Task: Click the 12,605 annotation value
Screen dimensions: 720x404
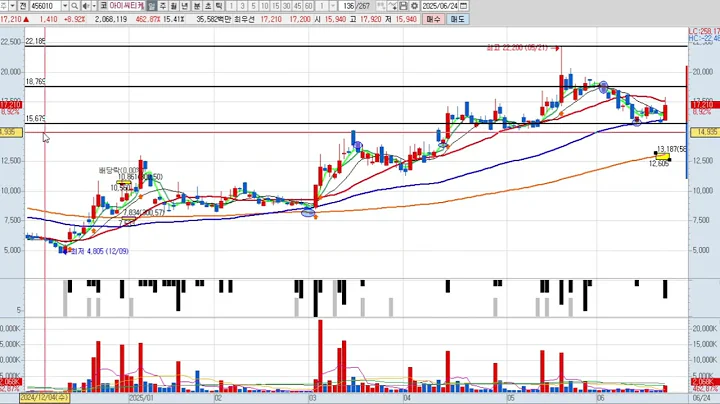Action: [658, 164]
